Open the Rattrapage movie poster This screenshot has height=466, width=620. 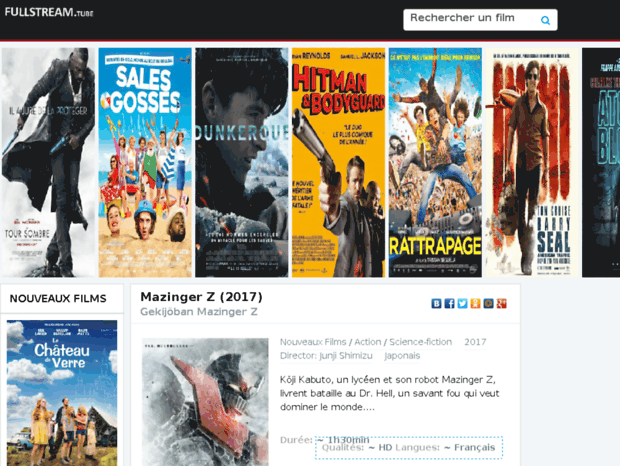pos(435,162)
